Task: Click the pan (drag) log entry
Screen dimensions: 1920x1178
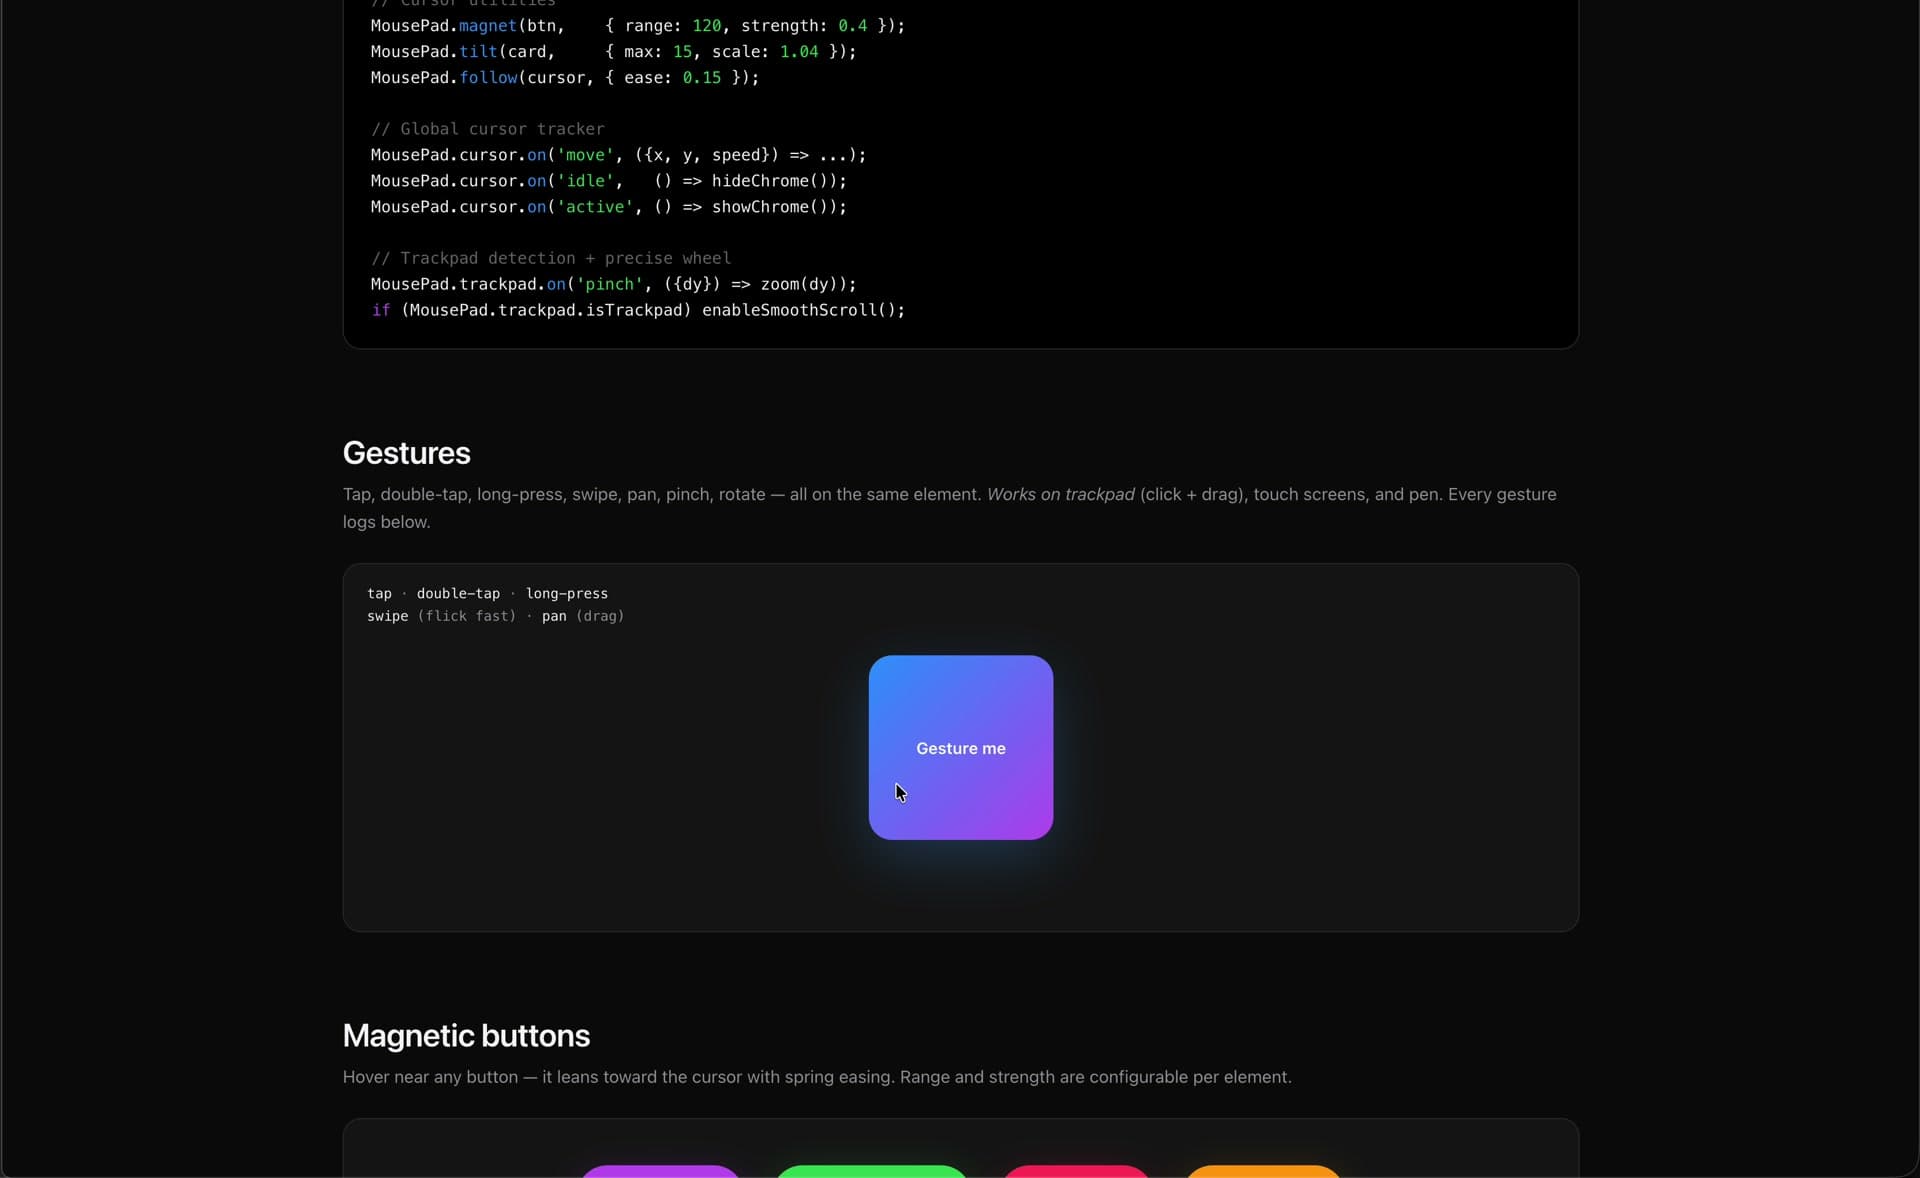Action: click(x=582, y=617)
